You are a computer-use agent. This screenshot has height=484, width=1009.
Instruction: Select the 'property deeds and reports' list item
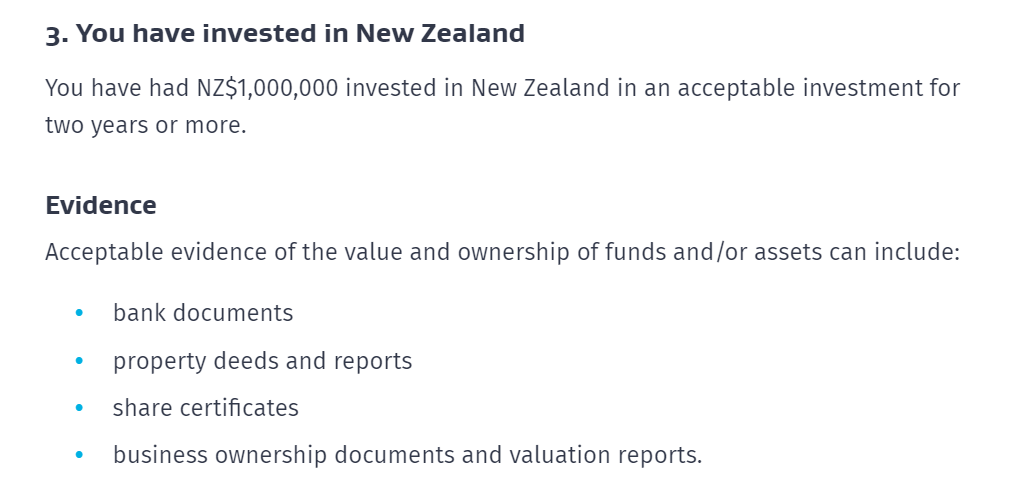tap(263, 361)
